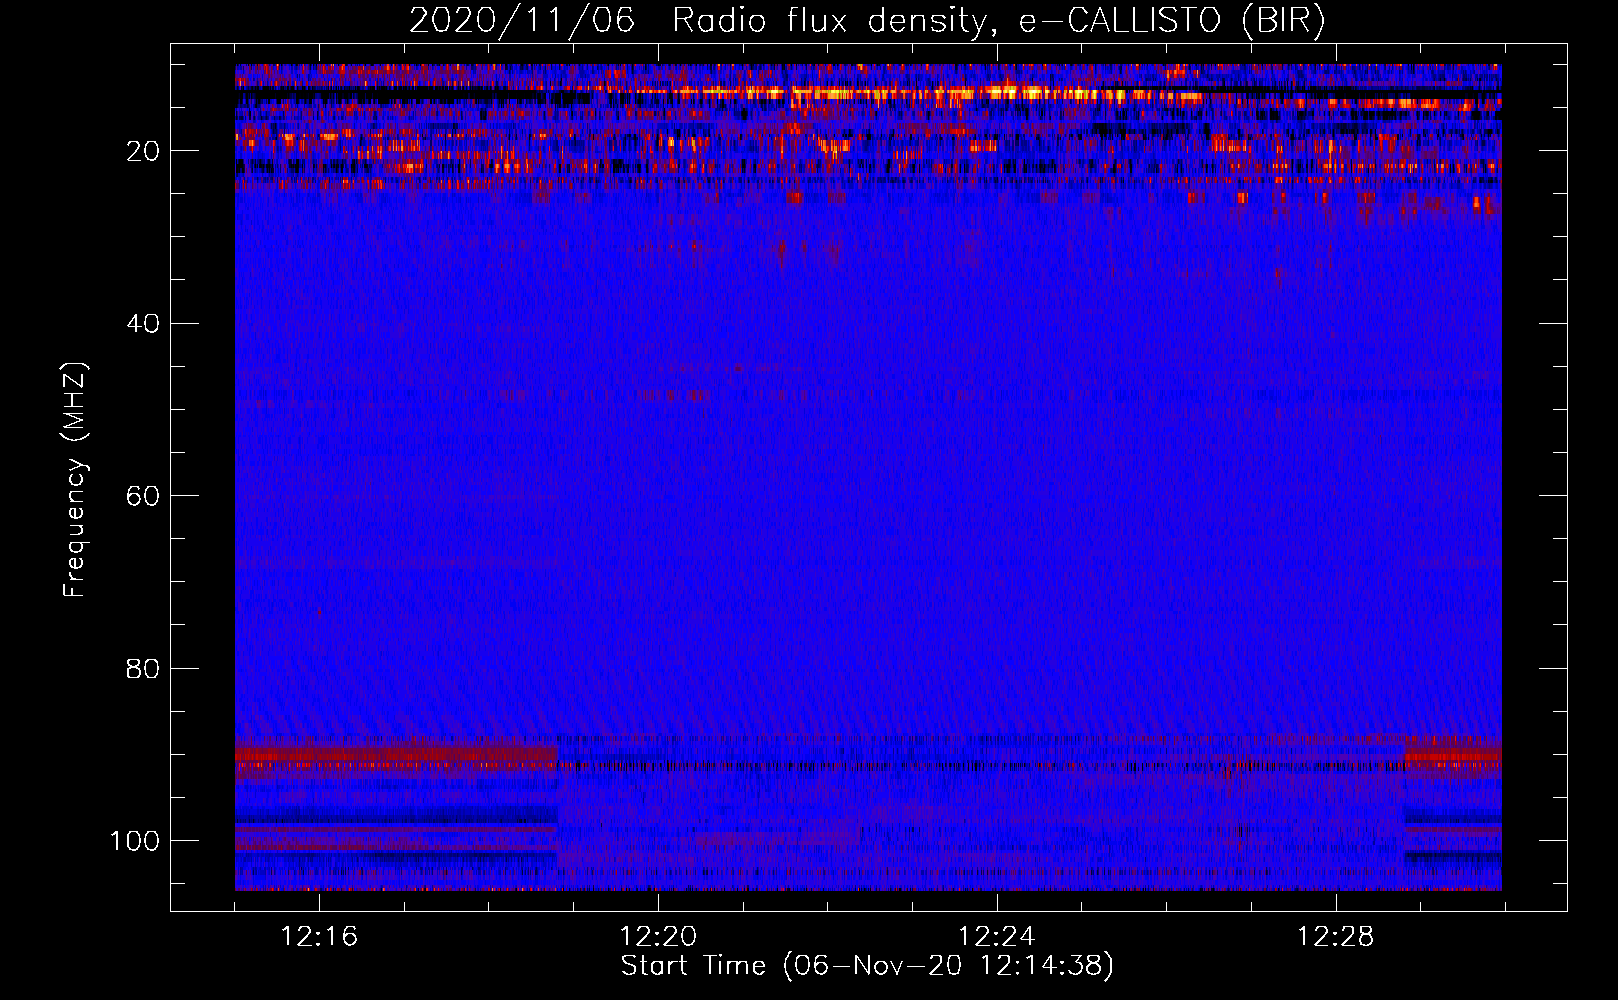Click the 60 MHz frequency tick label
Image resolution: width=1618 pixels, height=1000 pixels.
coord(143,496)
